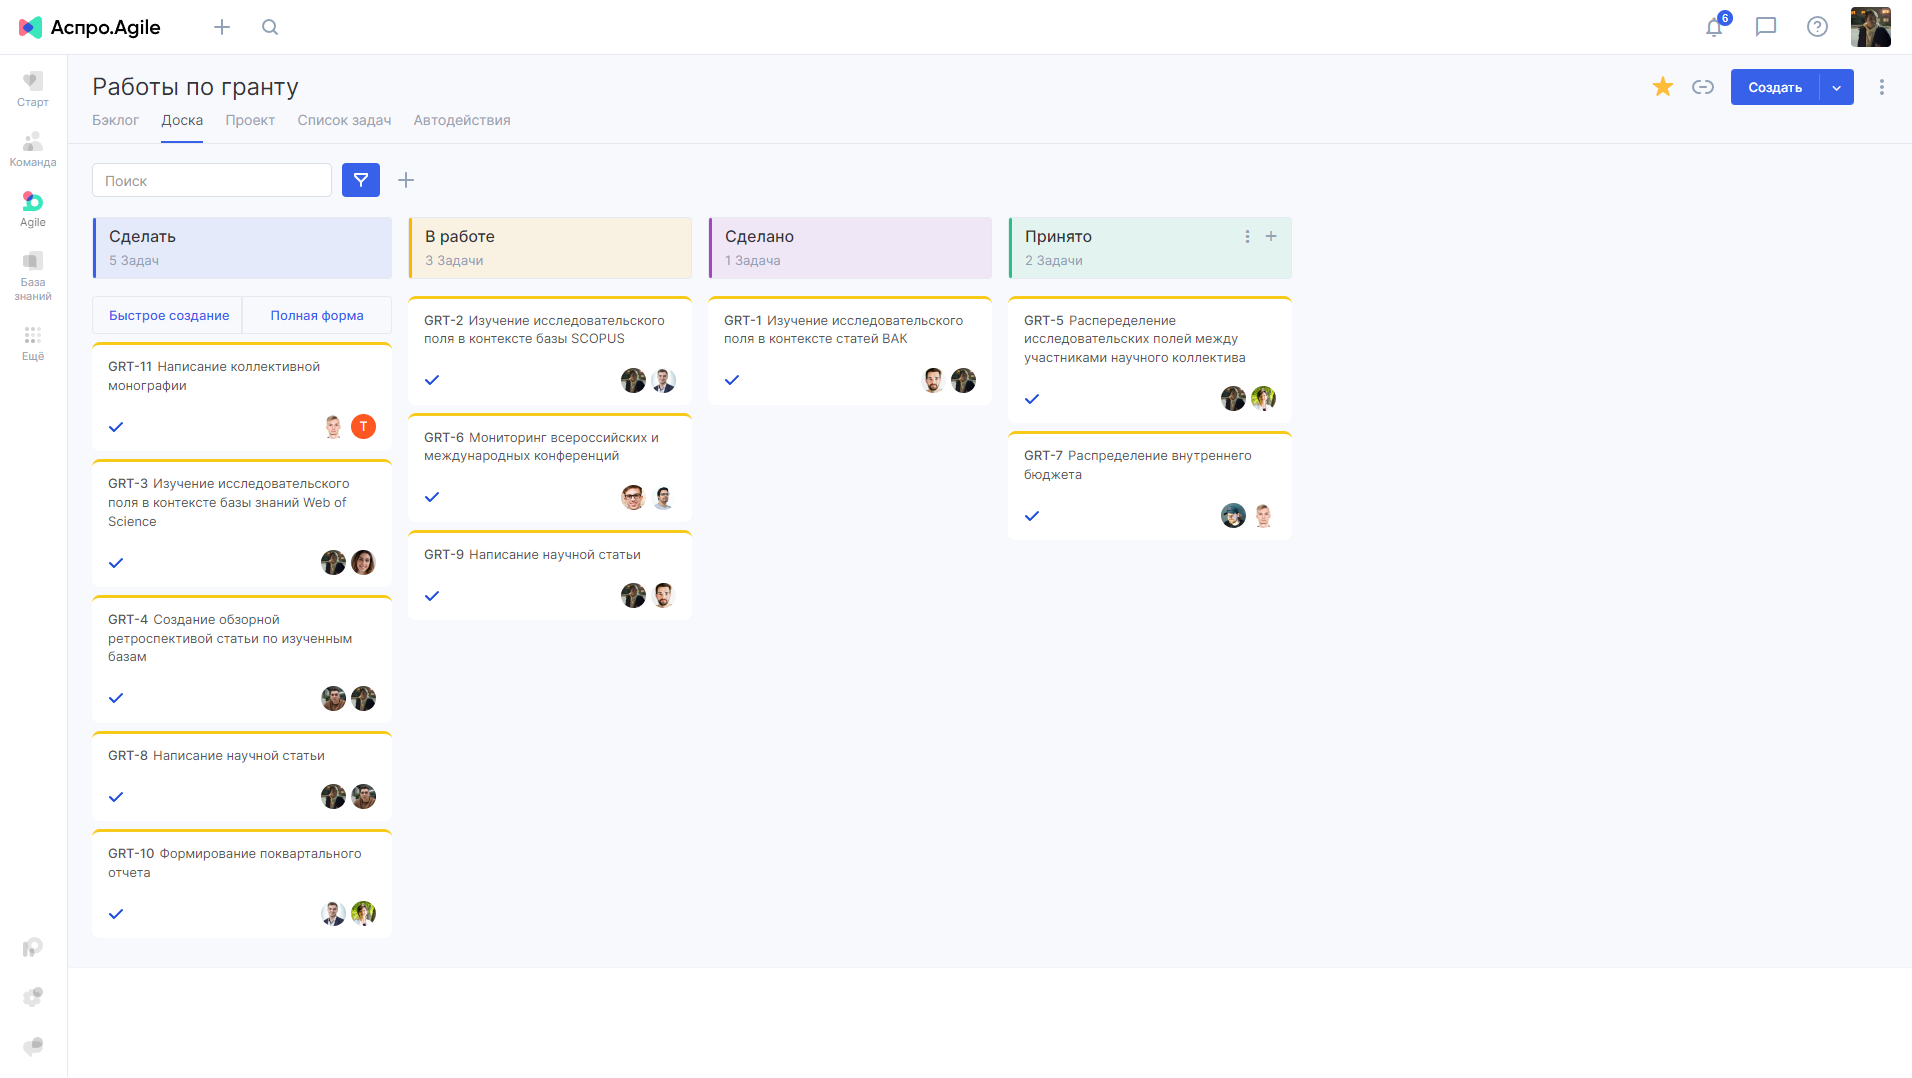The height and width of the screenshot is (1078, 1912).
Task: Open the Старт sidebar section
Action: click(33, 89)
